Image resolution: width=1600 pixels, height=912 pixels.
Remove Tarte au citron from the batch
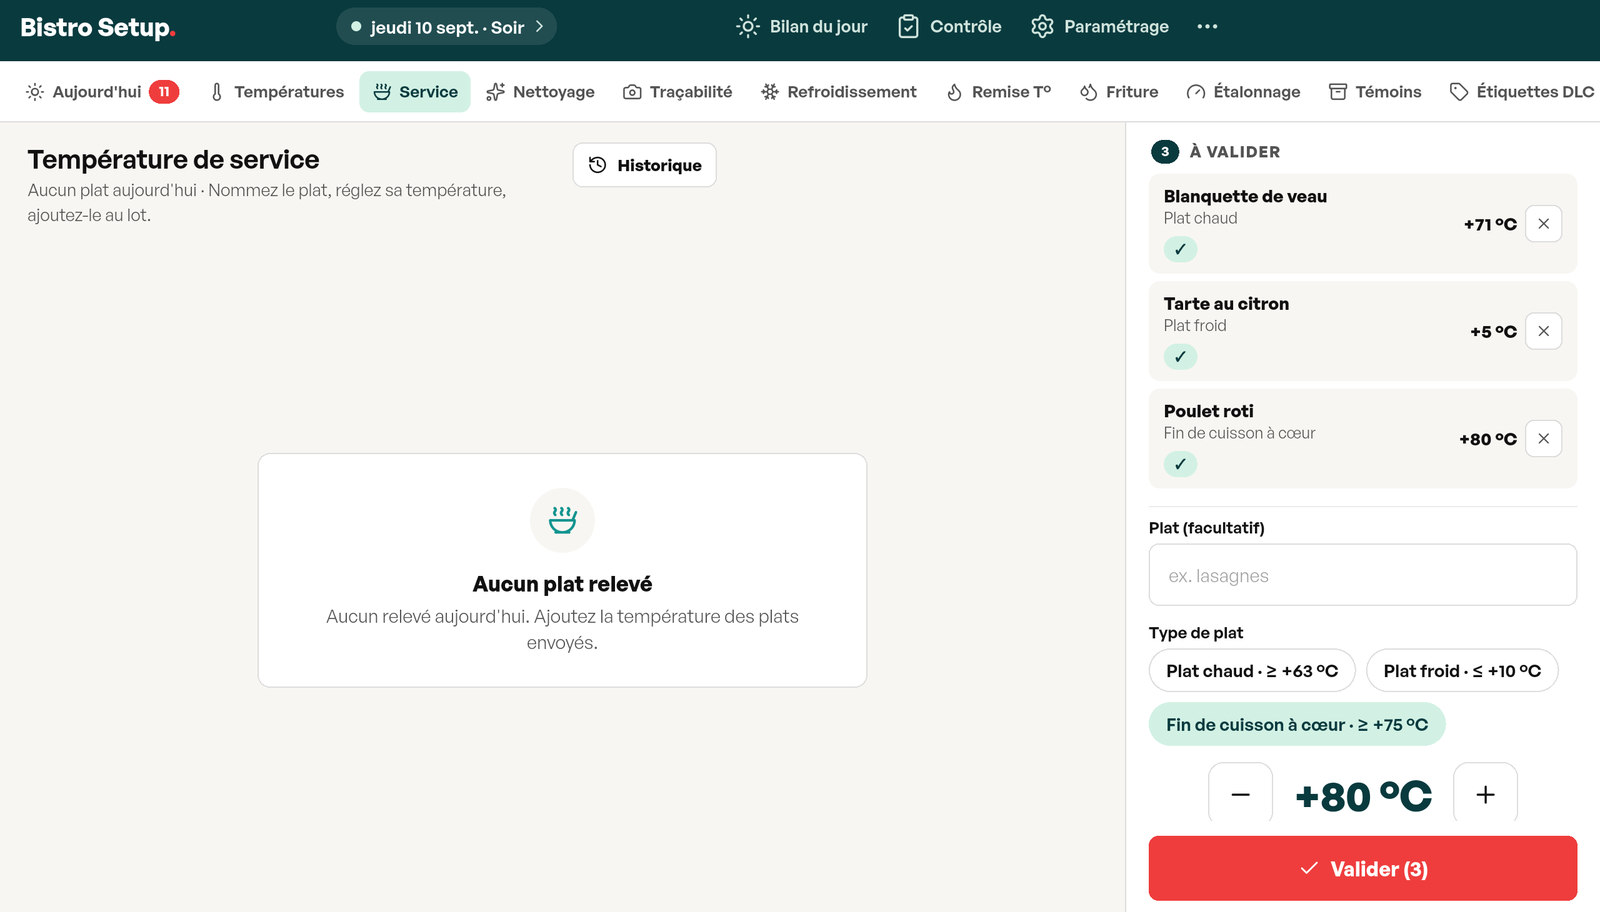click(1543, 331)
